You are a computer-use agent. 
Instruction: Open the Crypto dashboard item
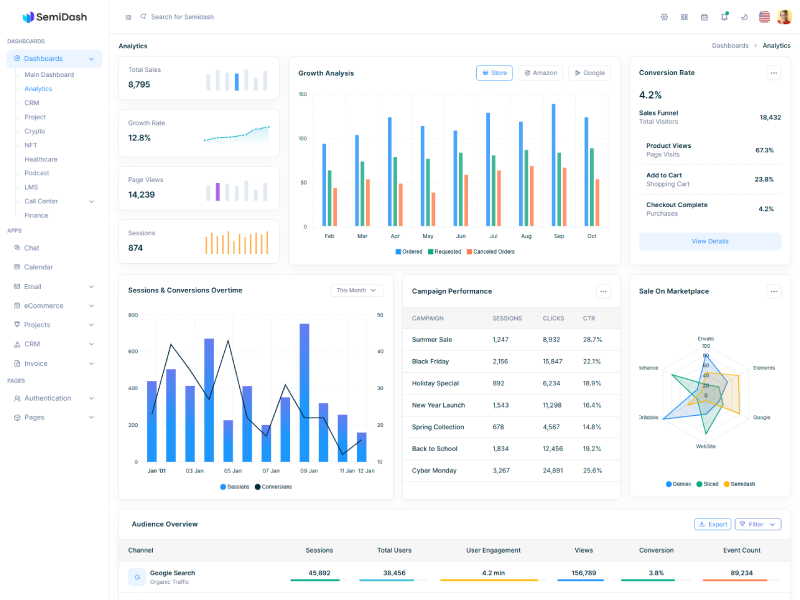pyautogui.click(x=35, y=131)
